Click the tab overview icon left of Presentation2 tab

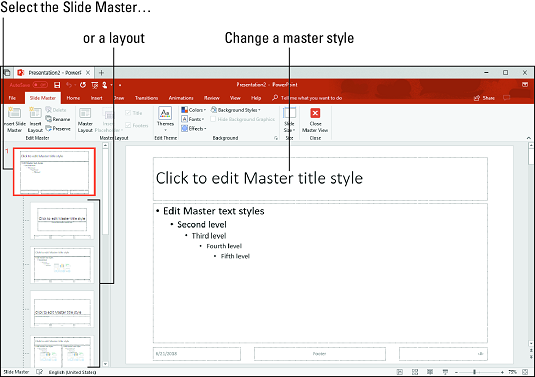point(7,73)
